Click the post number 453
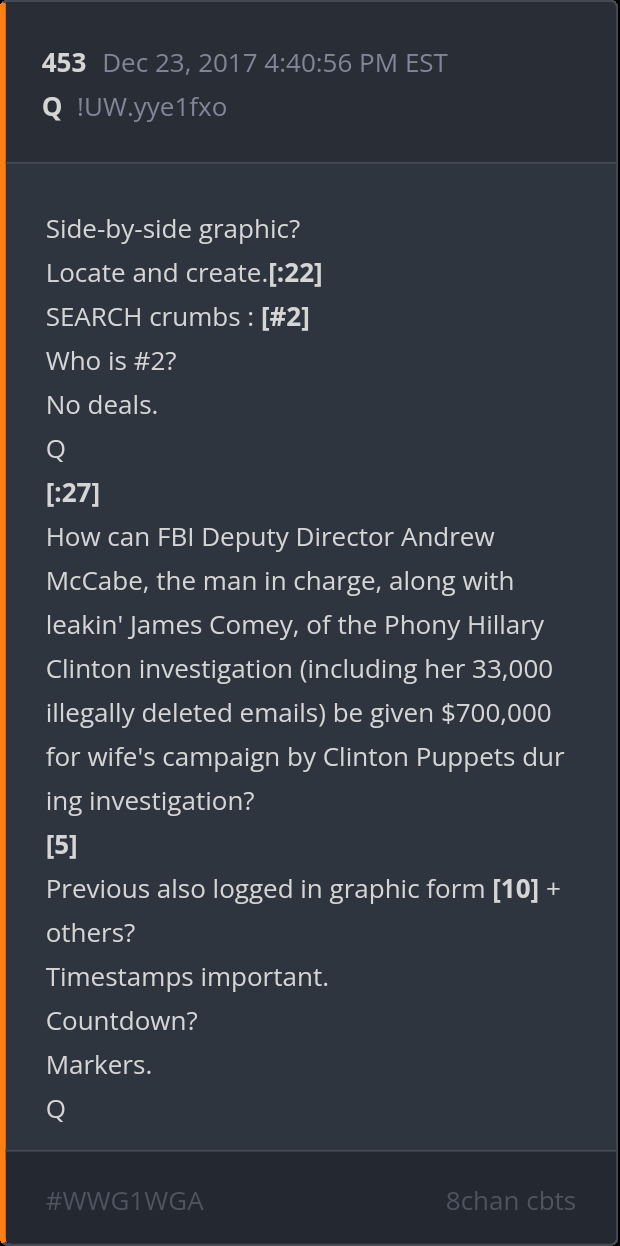The height and width of the screenshot is (1246, 620). click(x=64, y=63)
